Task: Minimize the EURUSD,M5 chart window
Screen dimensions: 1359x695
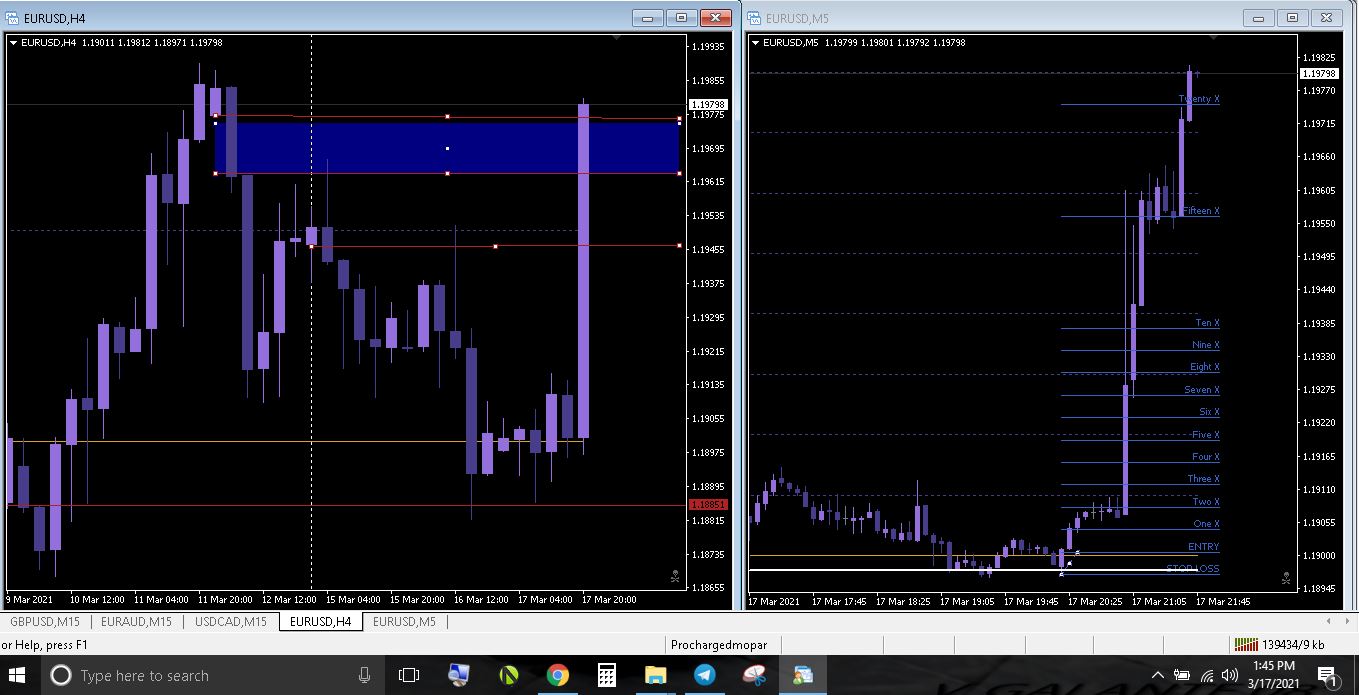Action: click(x=1258, y=18)
